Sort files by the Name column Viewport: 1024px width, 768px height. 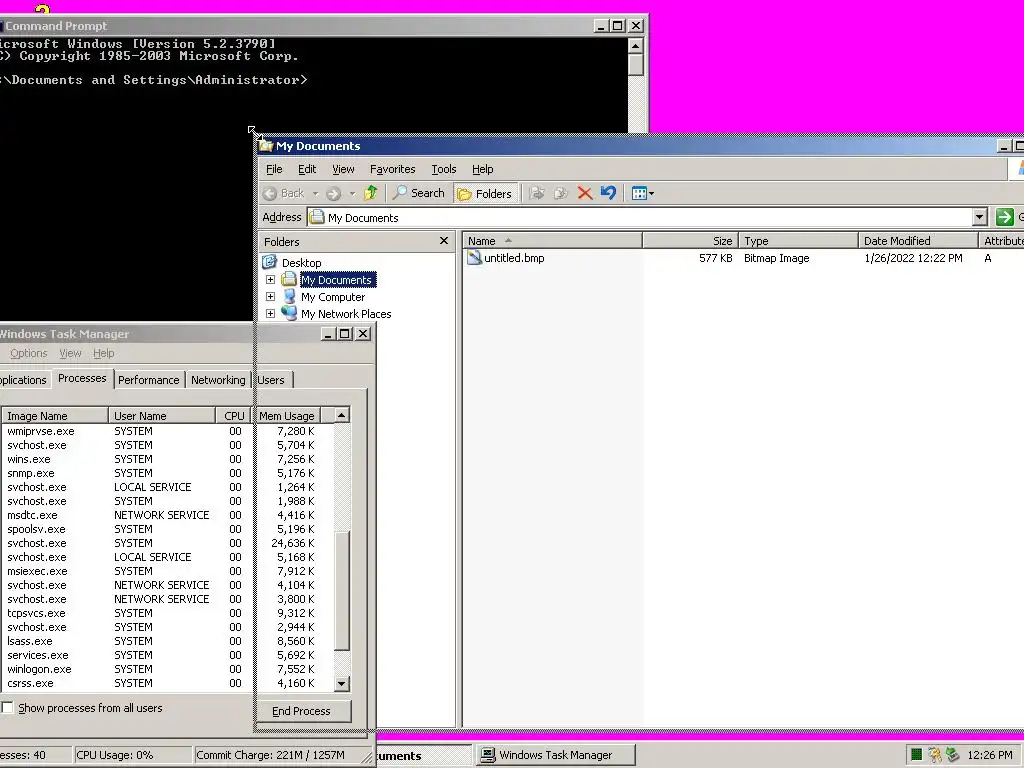[x=552, y=241]
